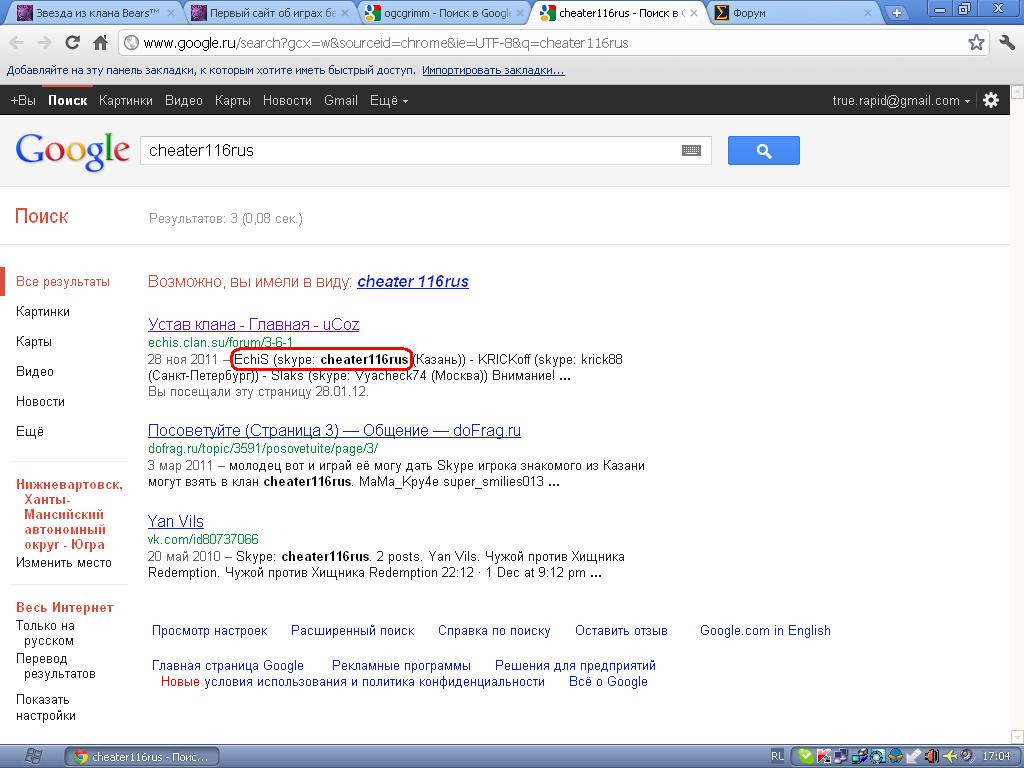Click the RL language indicator in the tray
The image size is (1024, 768).
click(x=777, y=756)
